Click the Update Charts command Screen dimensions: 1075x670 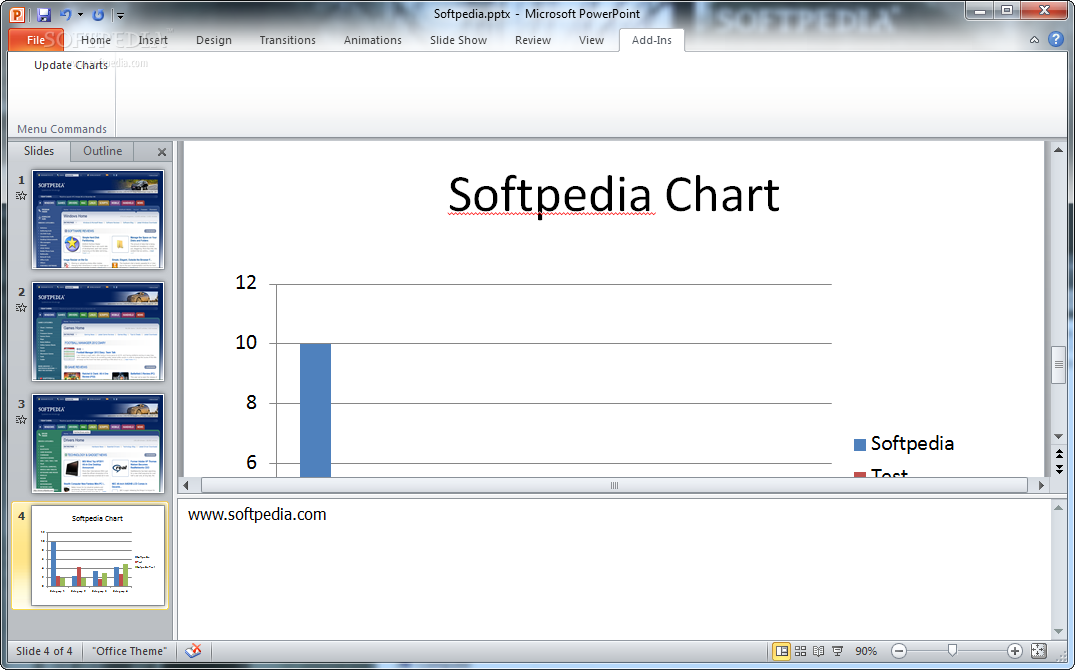coord(71,64)
